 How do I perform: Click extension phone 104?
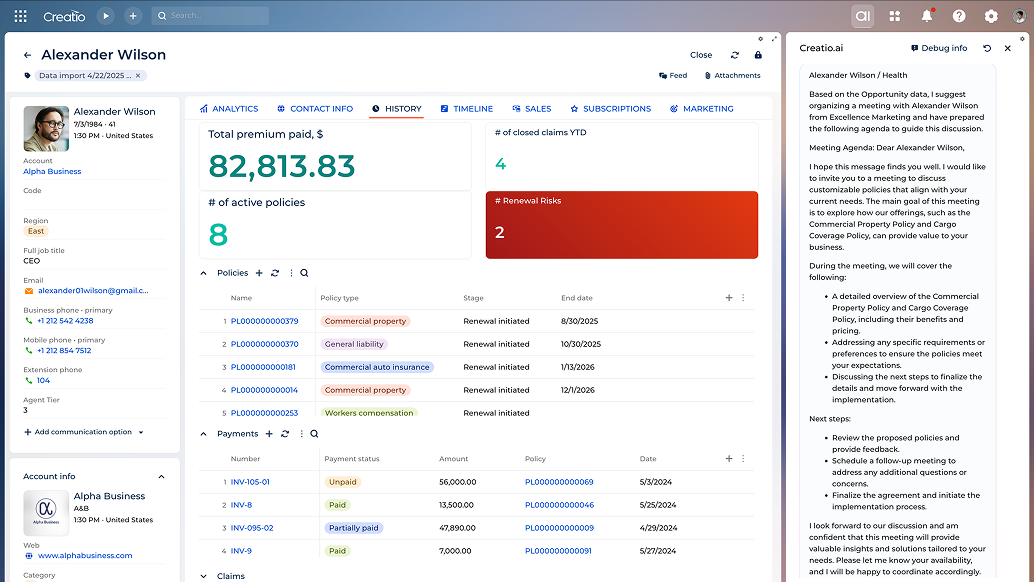pos(44,380)
